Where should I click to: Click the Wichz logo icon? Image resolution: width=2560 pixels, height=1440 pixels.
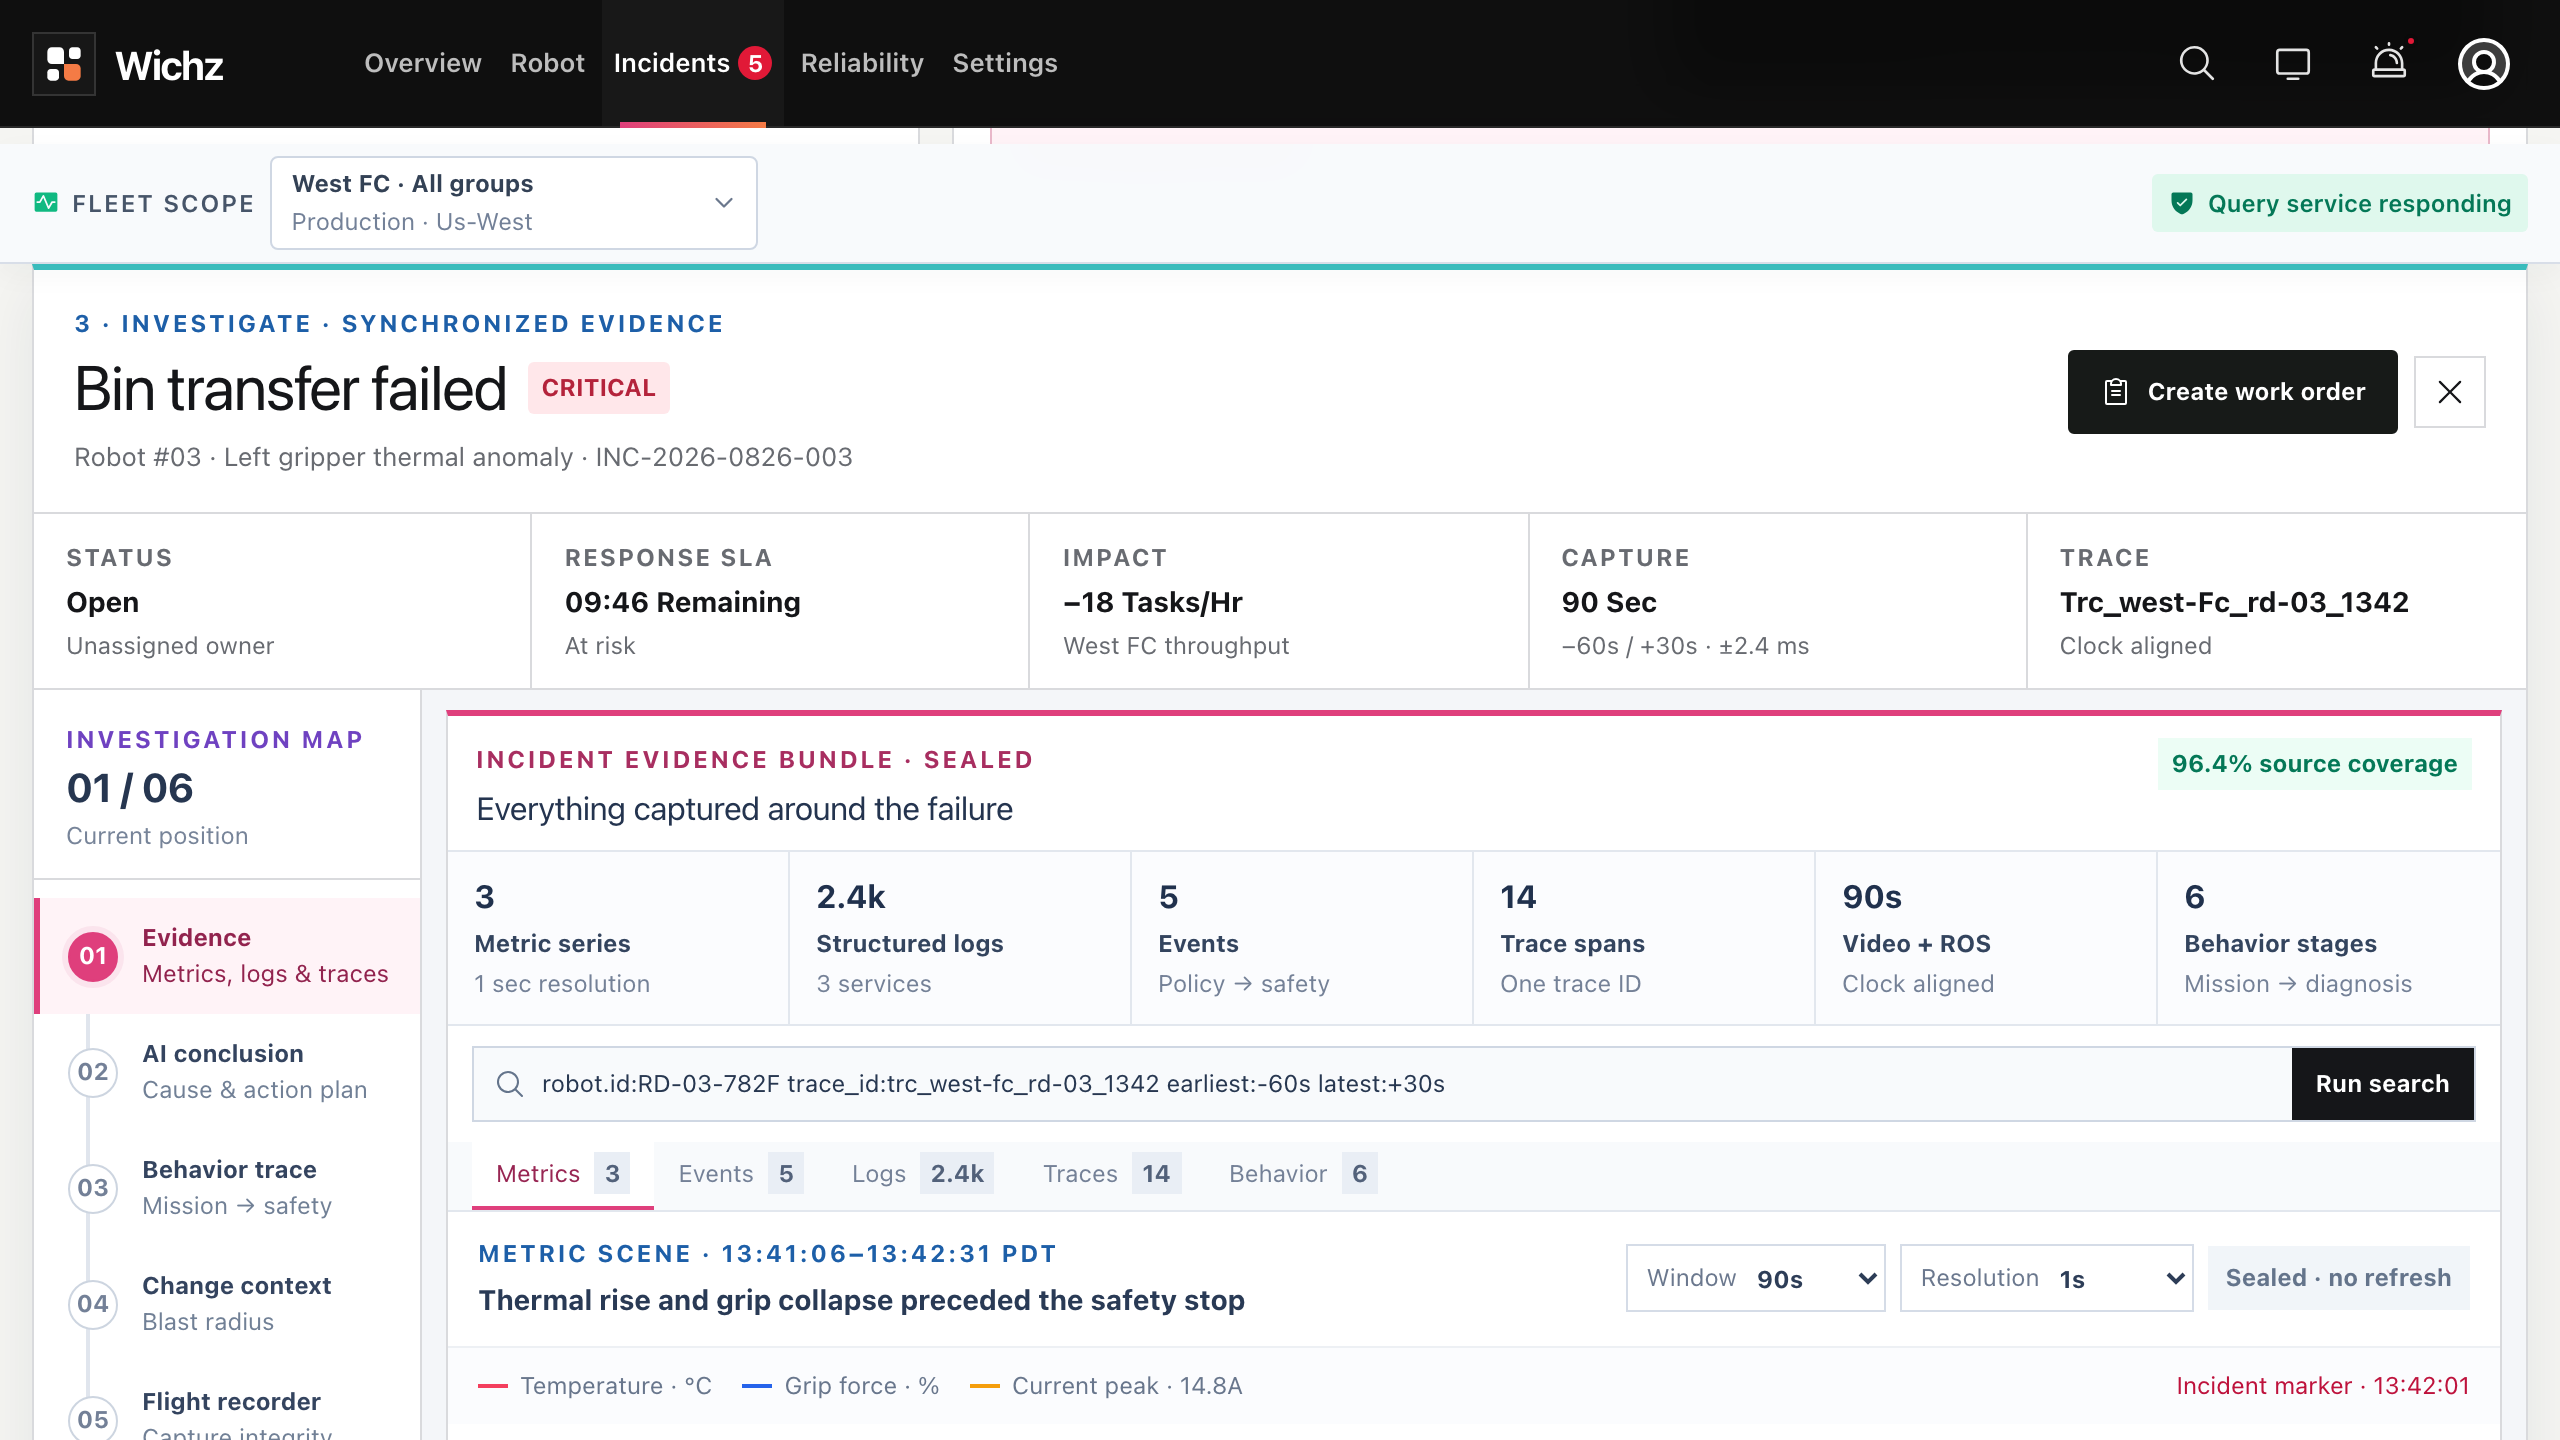pos(64,64)
